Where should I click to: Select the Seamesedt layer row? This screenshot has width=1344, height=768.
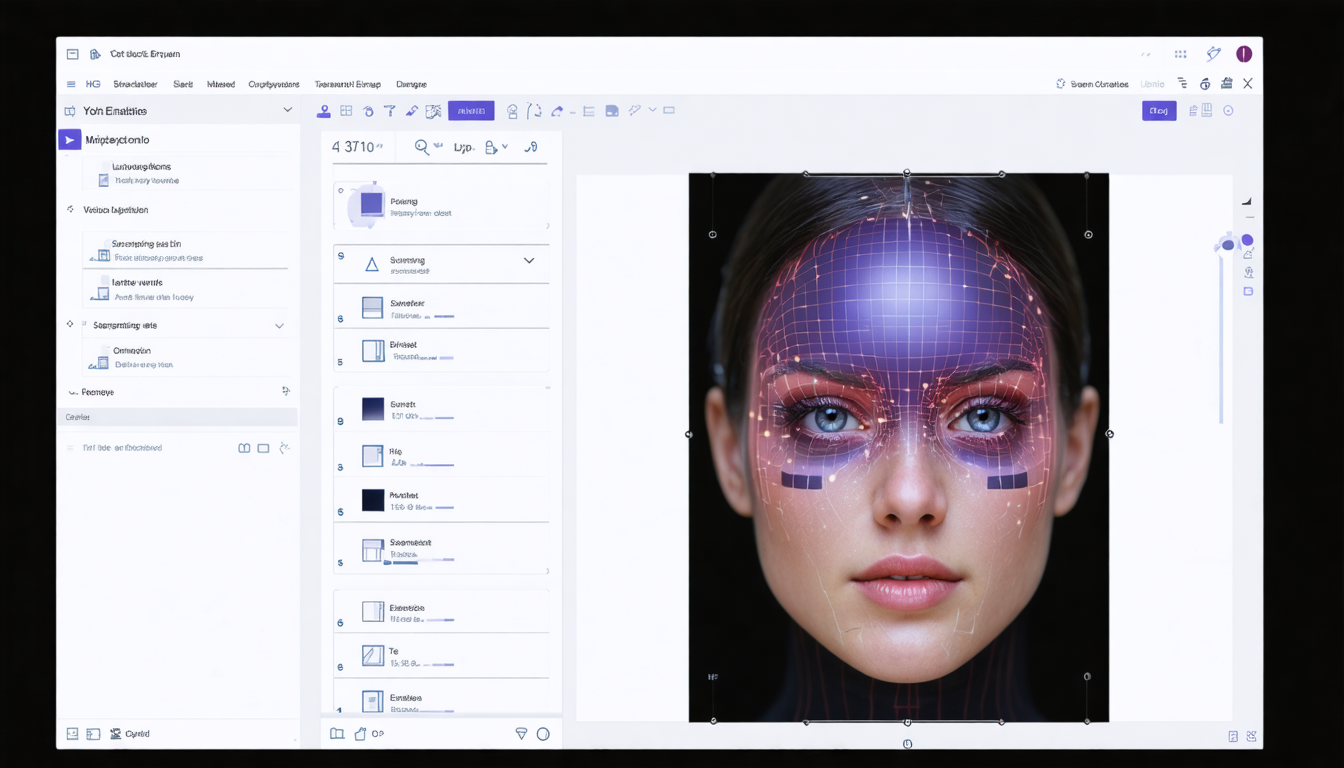[441, 548]
